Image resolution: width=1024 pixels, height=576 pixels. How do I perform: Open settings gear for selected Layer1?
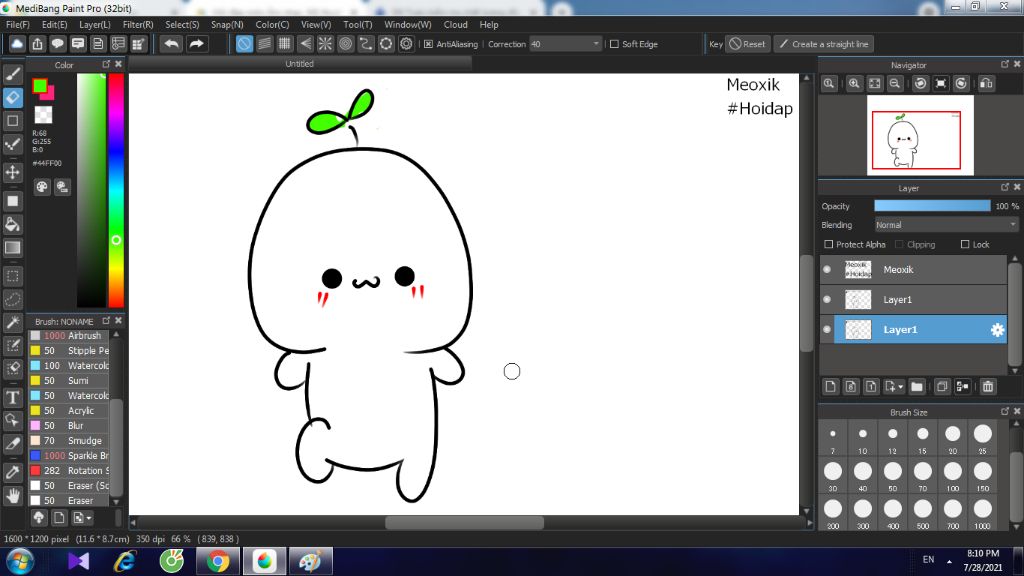tap(997, 330)
